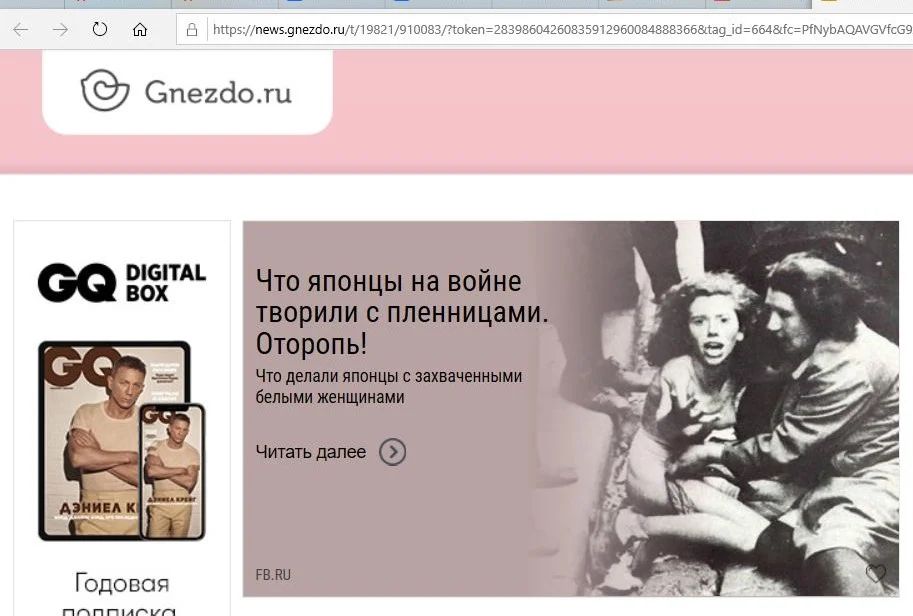Screen dimensions: 913x616
Task: Reload the page with the refresh icon
Action: [100, 29]
